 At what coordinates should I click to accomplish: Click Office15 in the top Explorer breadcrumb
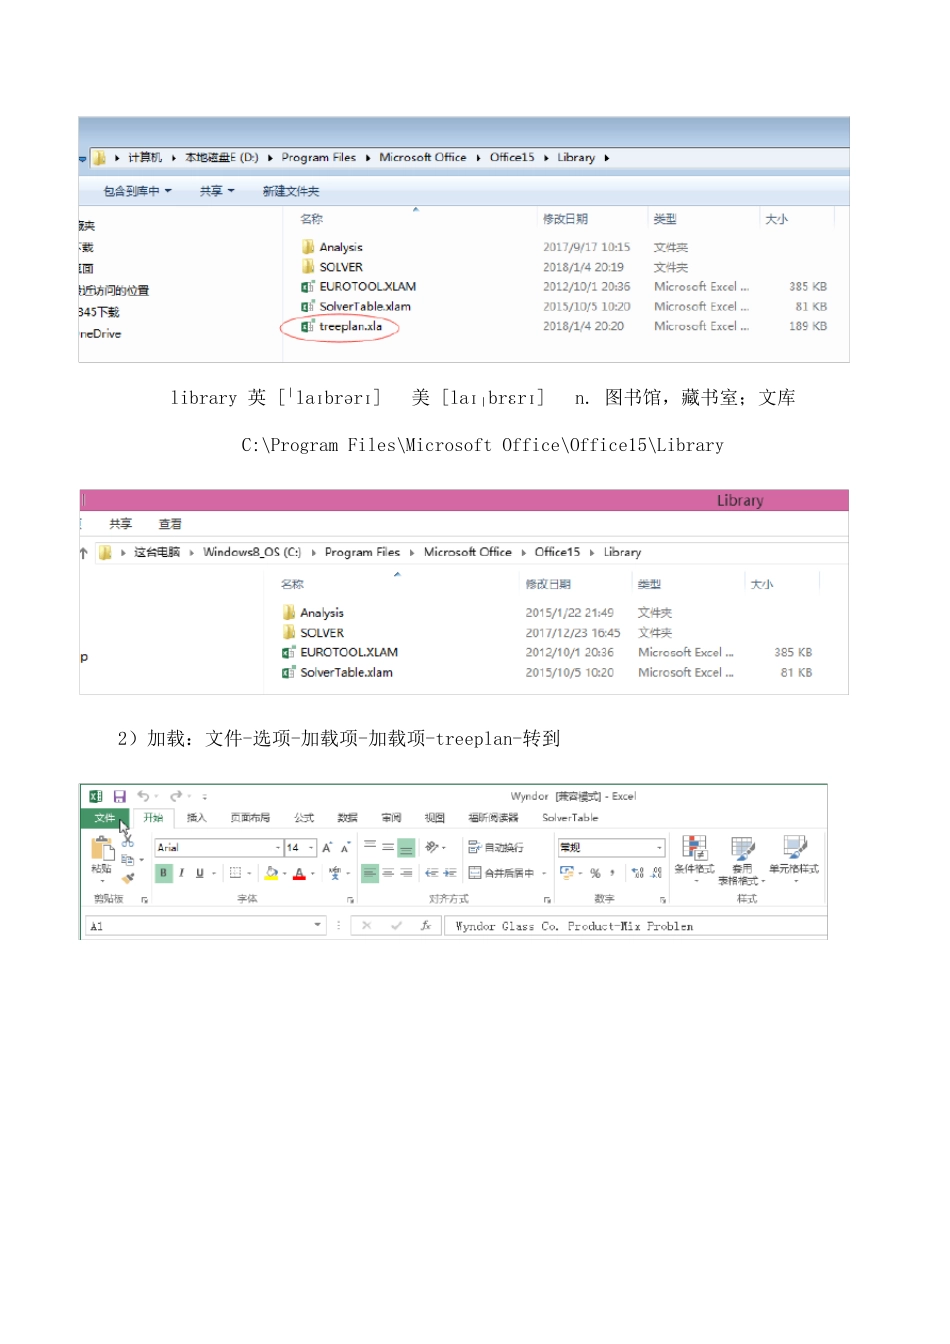click(512, 157)
